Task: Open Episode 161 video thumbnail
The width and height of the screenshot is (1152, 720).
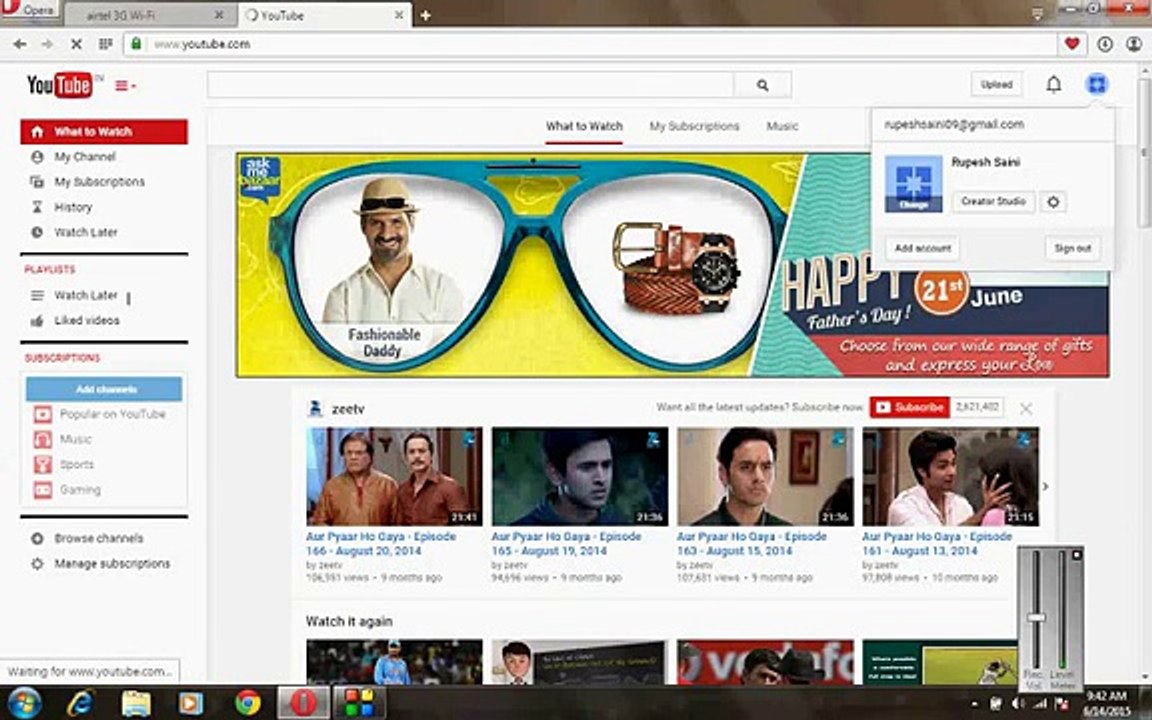Action: pos(951,476)
